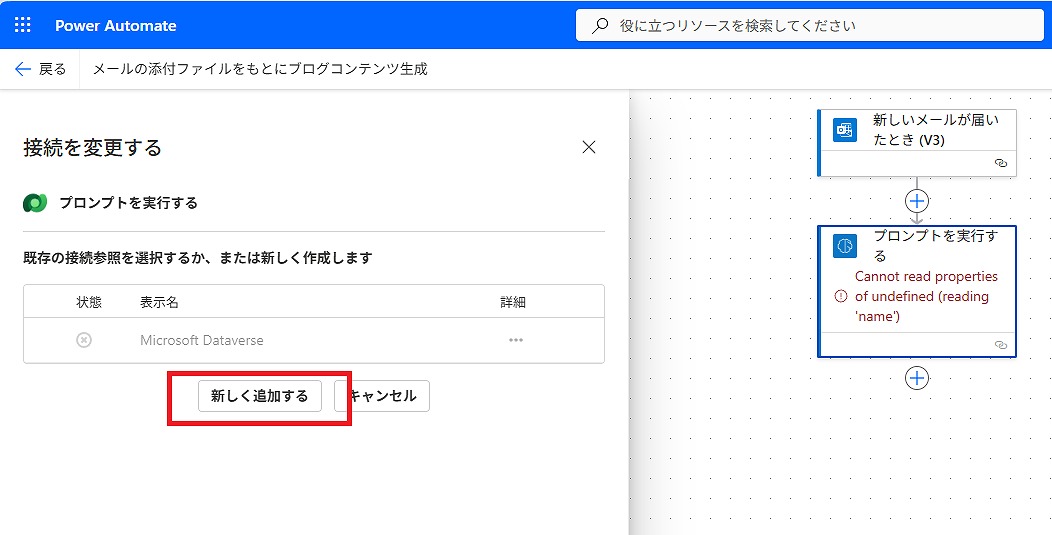Click the connection link icon on the prompt card
Viewport: 1052px width, 535px height.
1000,344
